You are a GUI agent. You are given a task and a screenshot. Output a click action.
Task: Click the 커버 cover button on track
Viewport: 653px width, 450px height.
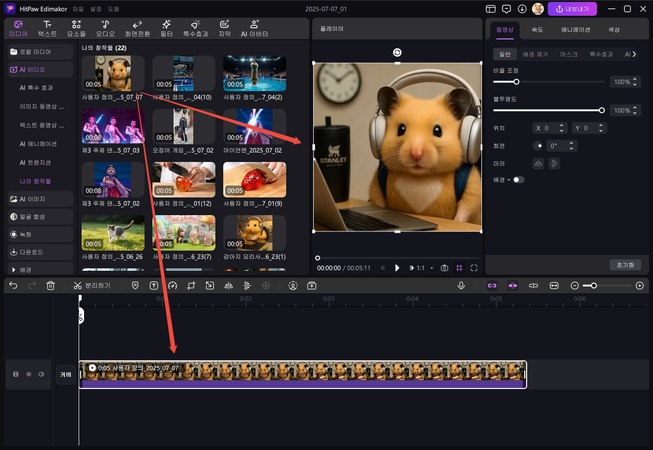66,374
